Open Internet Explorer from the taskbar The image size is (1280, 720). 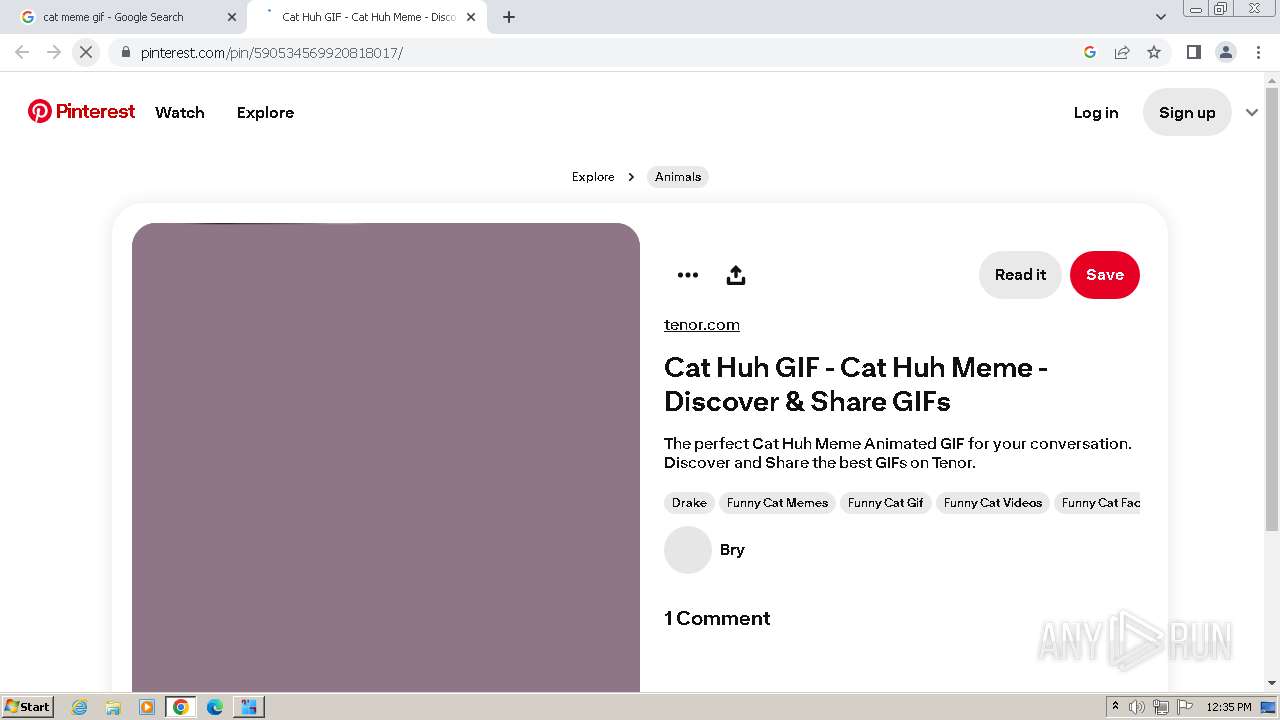pyautogui.click(x=80, y=707)
